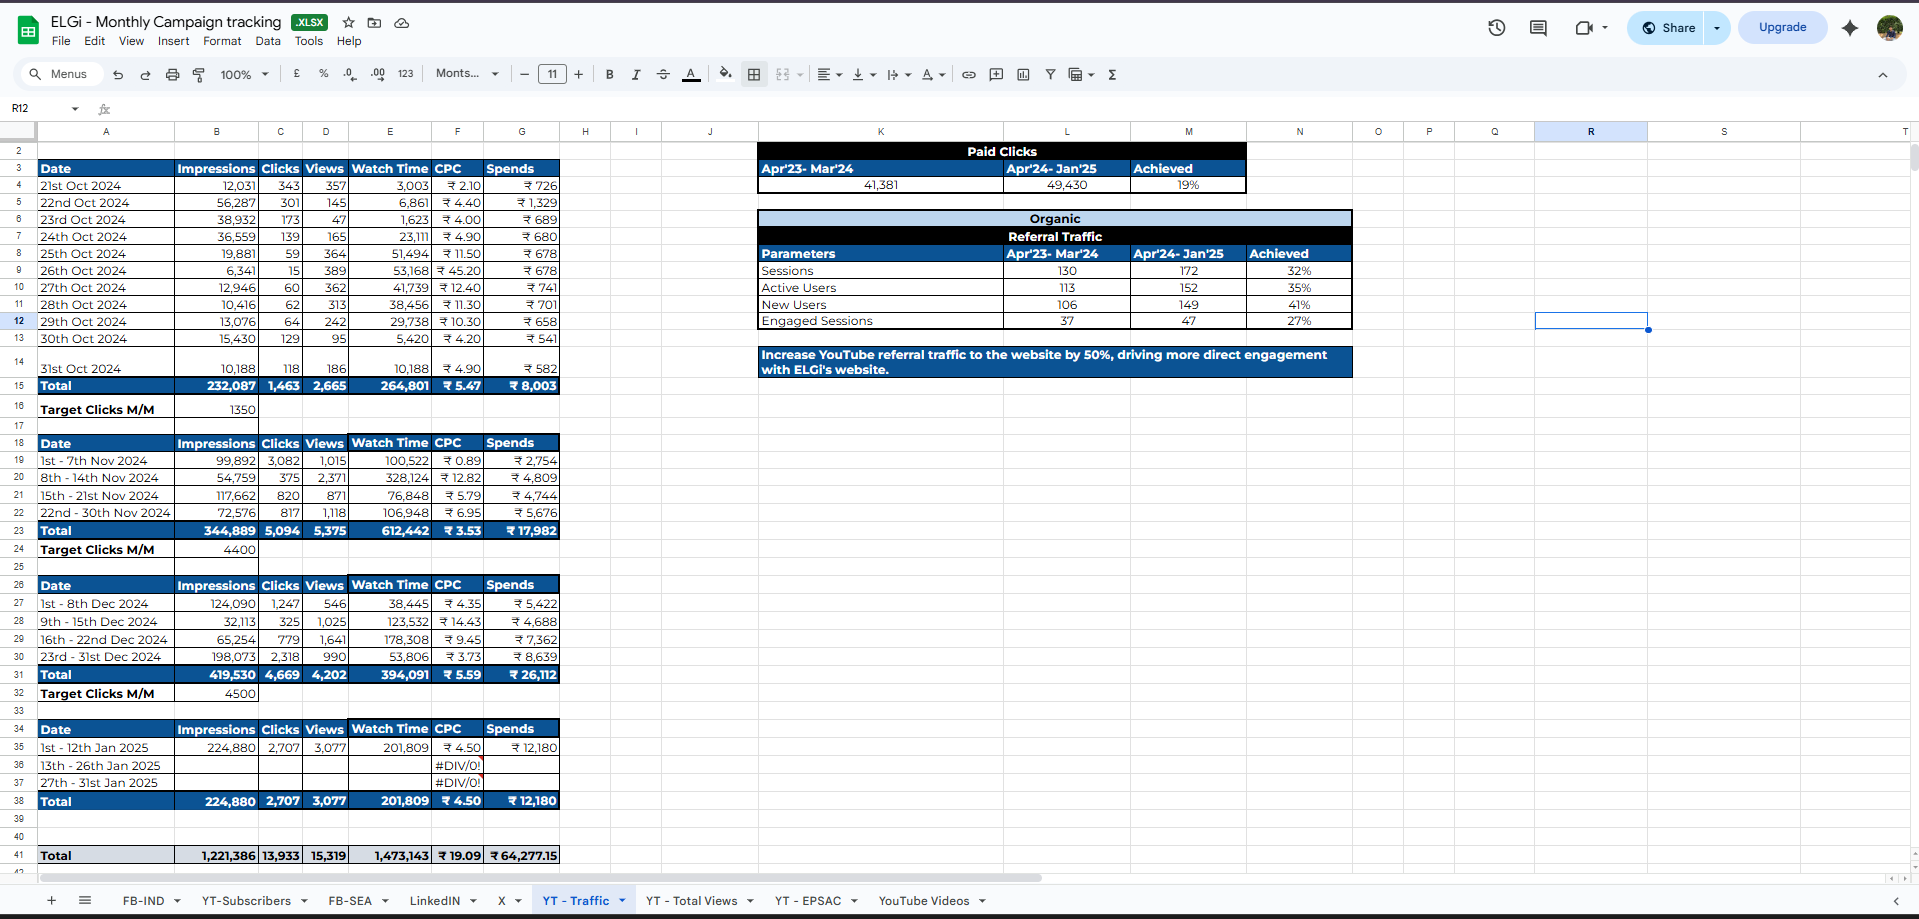Click the insert link icon
Image resolution: width=1919 pixels, height=919 pixels.
(x=968, y=74)
